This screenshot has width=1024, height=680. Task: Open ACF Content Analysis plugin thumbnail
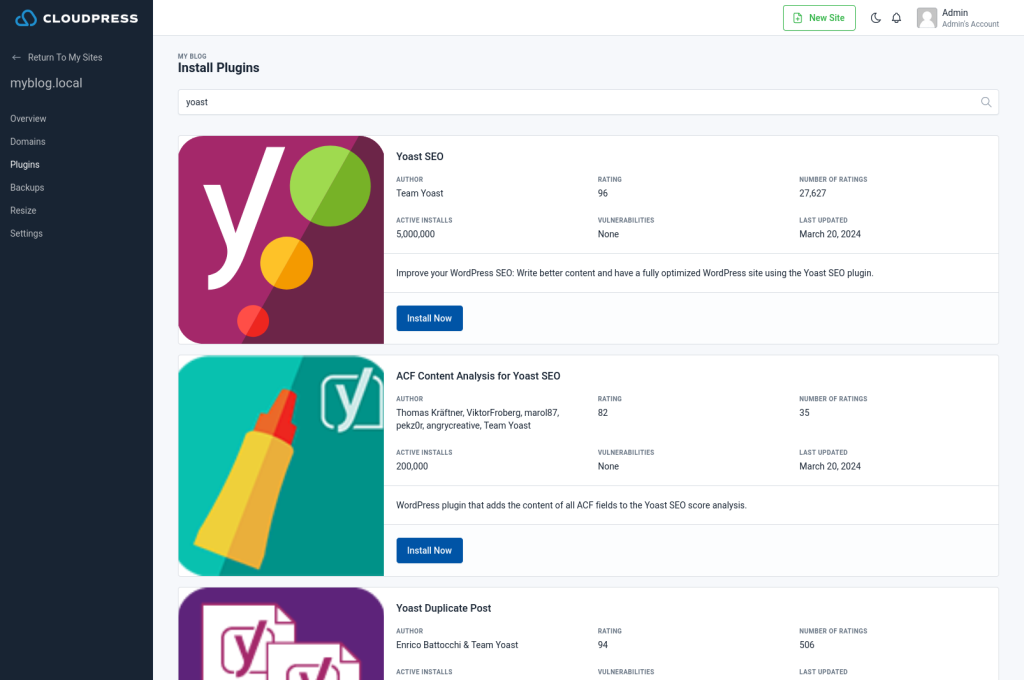click(281, 465)
